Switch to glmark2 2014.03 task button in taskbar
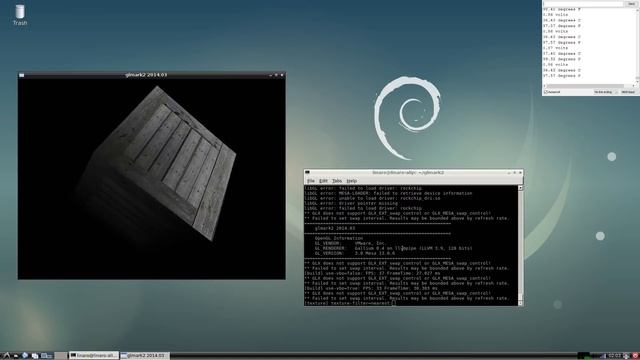640x360 pixels. point(144,356)
